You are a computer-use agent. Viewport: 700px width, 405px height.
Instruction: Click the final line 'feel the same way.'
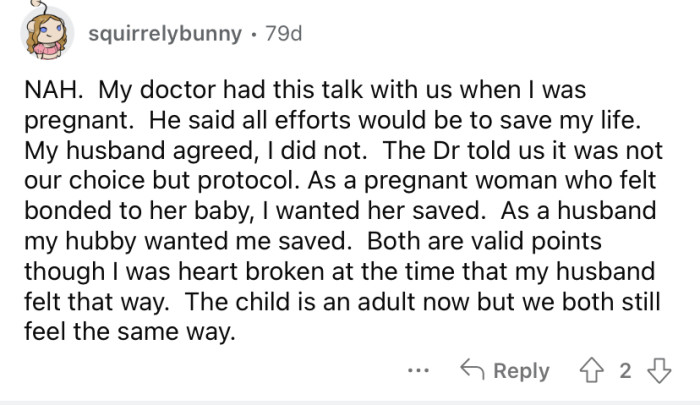click(x=130, y=329)
